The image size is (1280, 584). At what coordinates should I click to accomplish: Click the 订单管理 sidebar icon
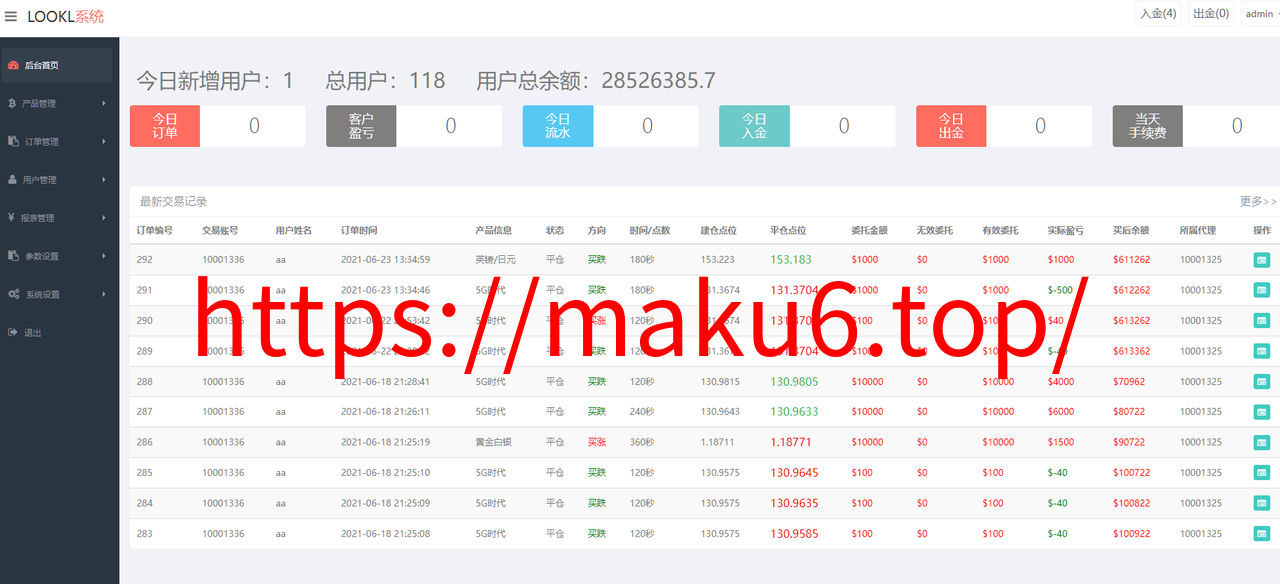13,141
